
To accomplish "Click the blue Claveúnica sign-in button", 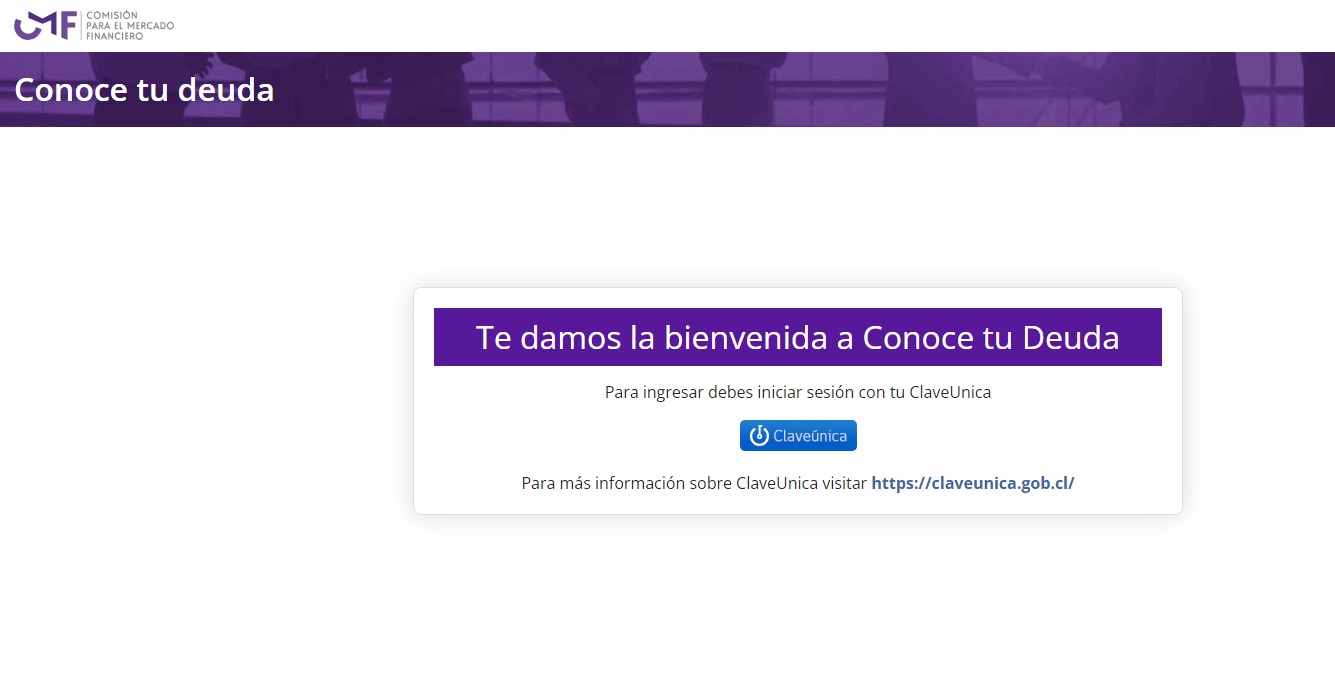I will (x=798, y=435).
